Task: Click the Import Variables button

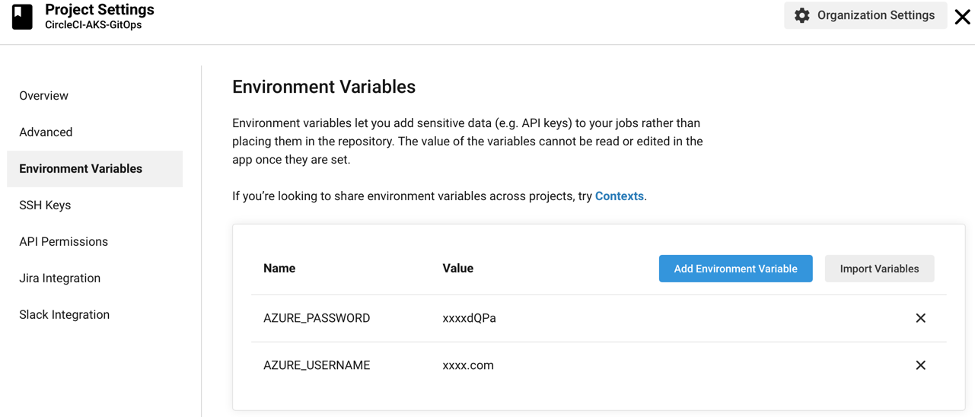Action: [x=879, y=269]
